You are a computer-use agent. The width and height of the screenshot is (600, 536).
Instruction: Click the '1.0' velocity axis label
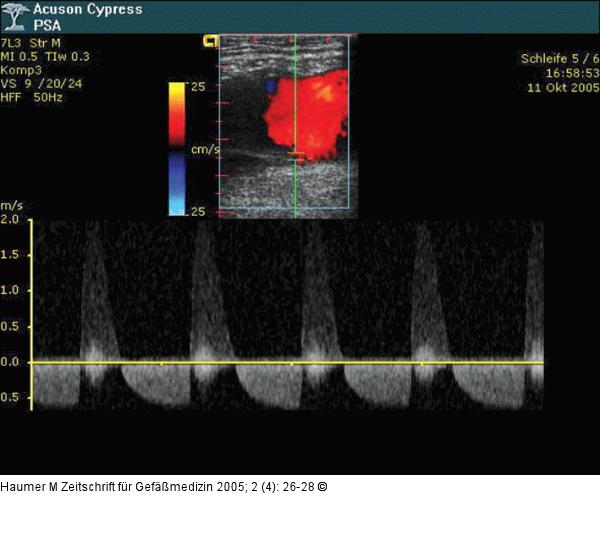10,290
